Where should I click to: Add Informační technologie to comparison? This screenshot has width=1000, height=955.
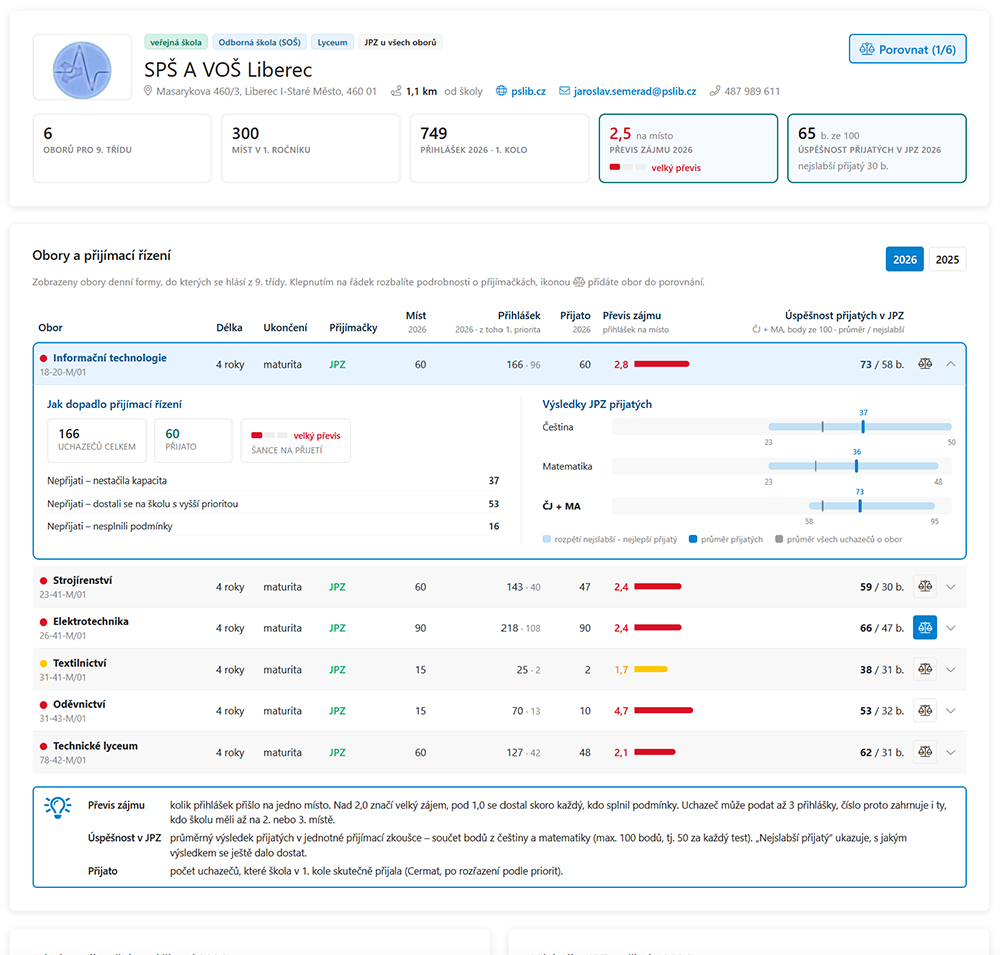click(925, 364)
